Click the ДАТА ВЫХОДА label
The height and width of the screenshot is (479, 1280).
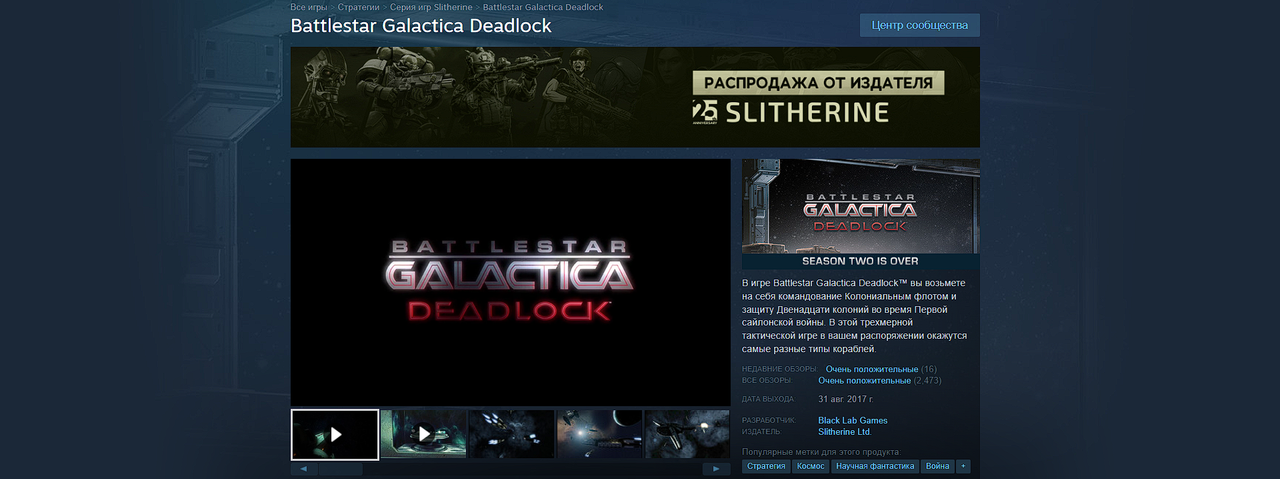click(768, 399)
